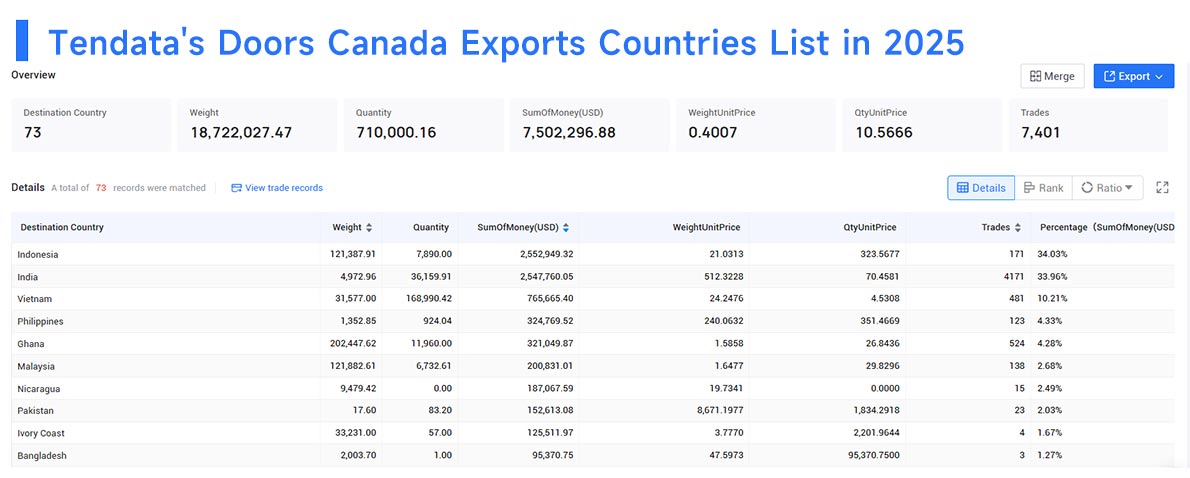
Task: Select the Philippines row
Action: point(593,322)
